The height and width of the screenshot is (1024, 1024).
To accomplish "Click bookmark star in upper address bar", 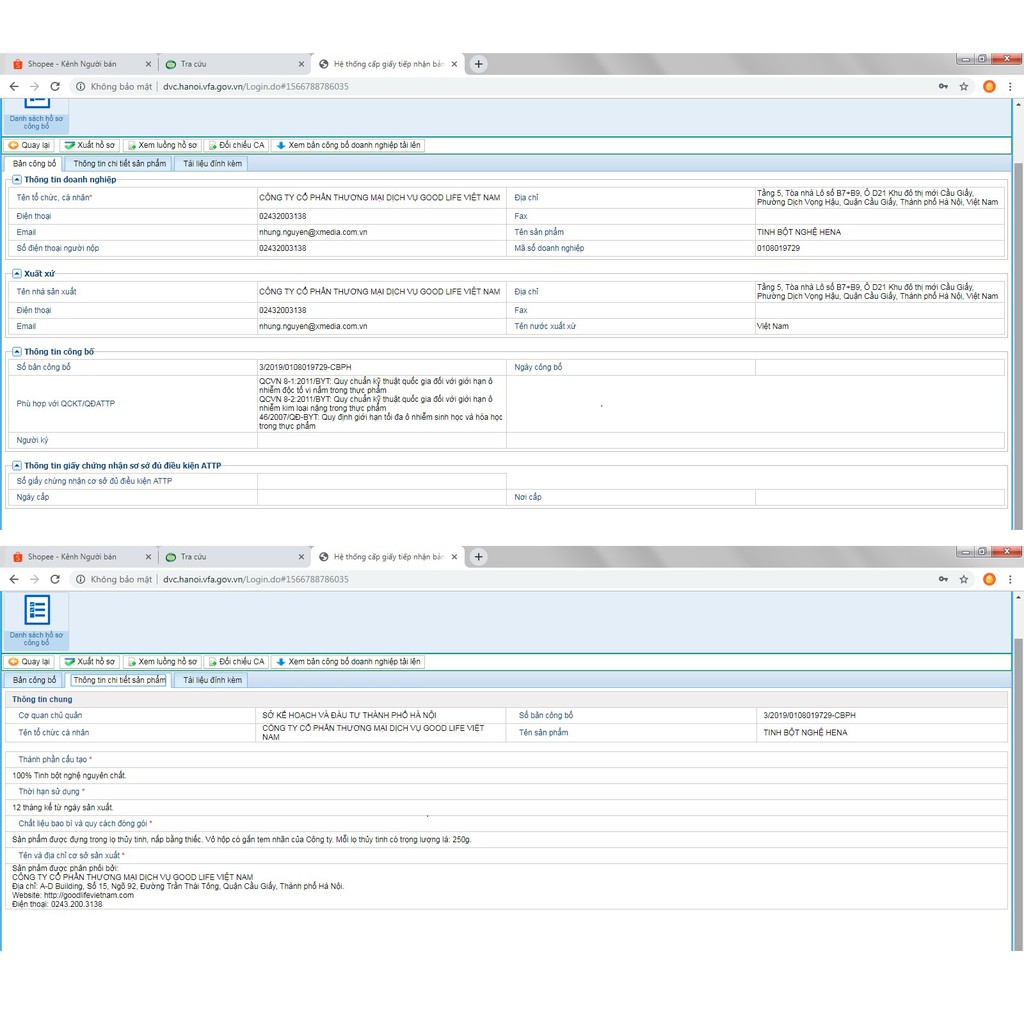I will coord(964,87).
